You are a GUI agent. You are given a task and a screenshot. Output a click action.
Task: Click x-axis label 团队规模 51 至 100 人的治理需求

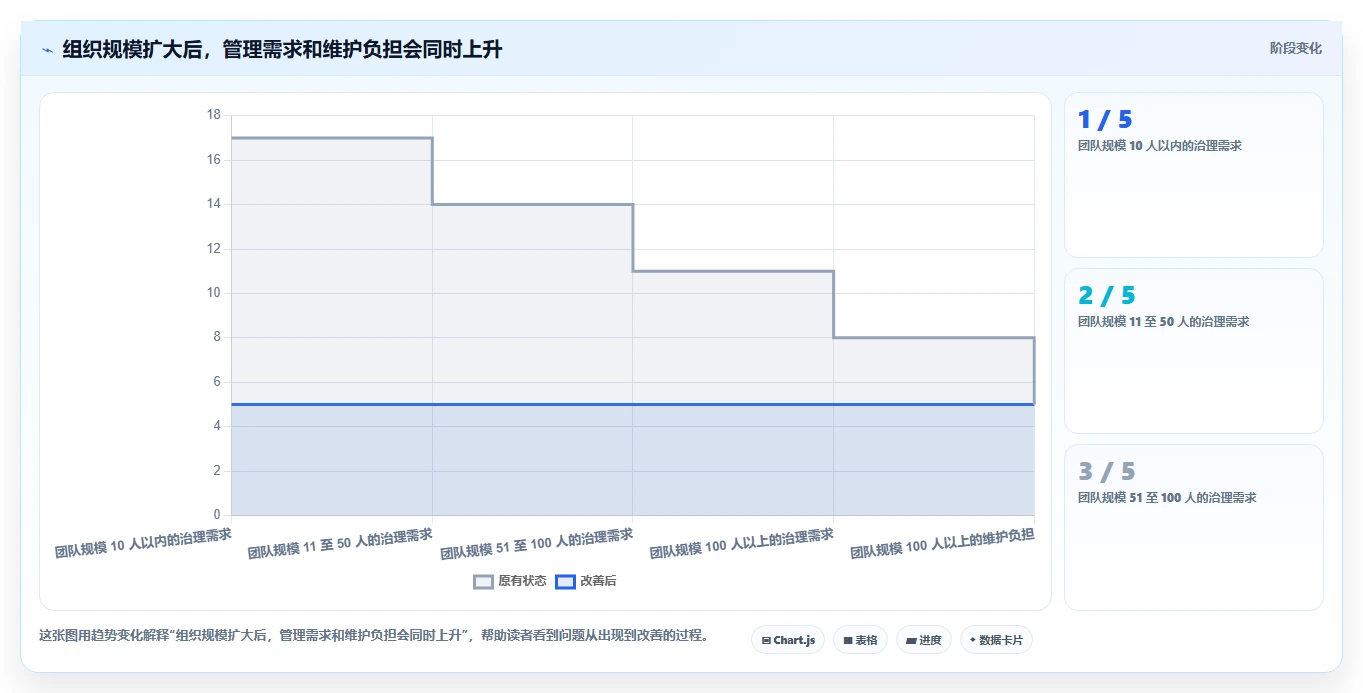click(537, 543)
